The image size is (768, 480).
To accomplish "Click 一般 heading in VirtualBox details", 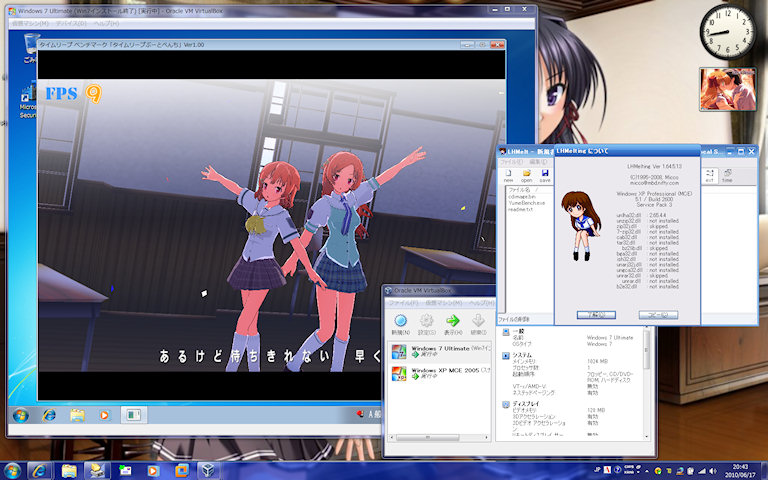I will tap(518, 332).
